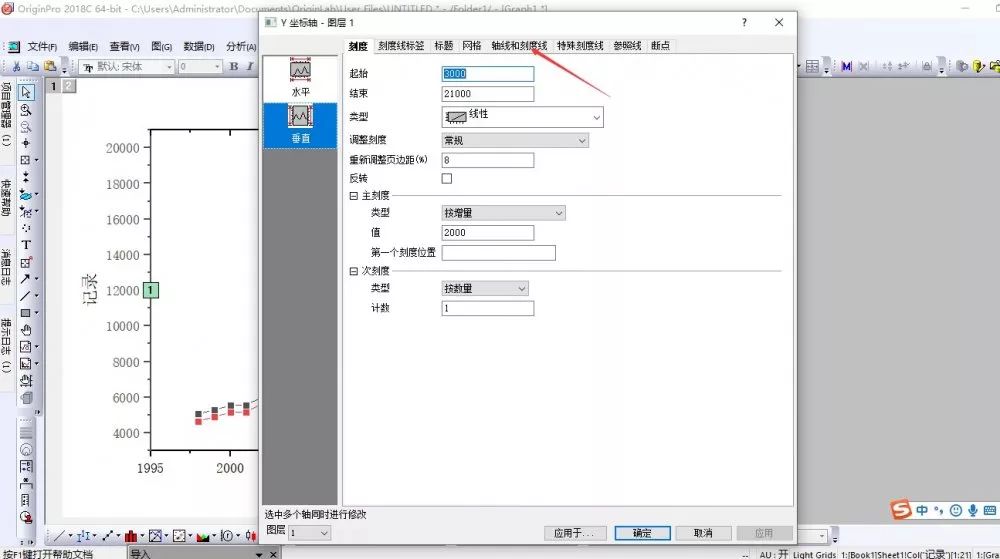Collapse the 次刻度 section
Image resolution: width=1000 pixels, height=559 pixels.
coord(353,271)
